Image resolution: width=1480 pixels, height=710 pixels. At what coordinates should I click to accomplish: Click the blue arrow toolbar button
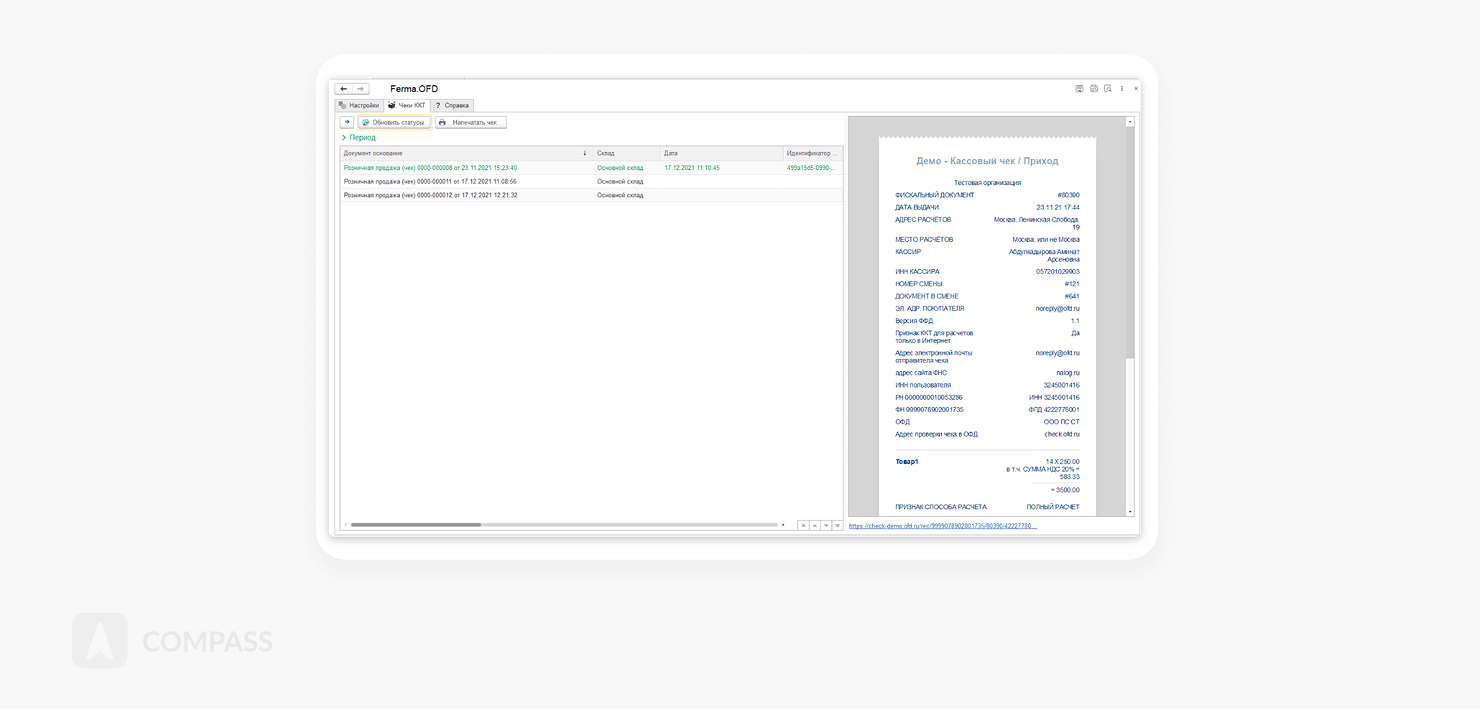(x=346, y=122)
